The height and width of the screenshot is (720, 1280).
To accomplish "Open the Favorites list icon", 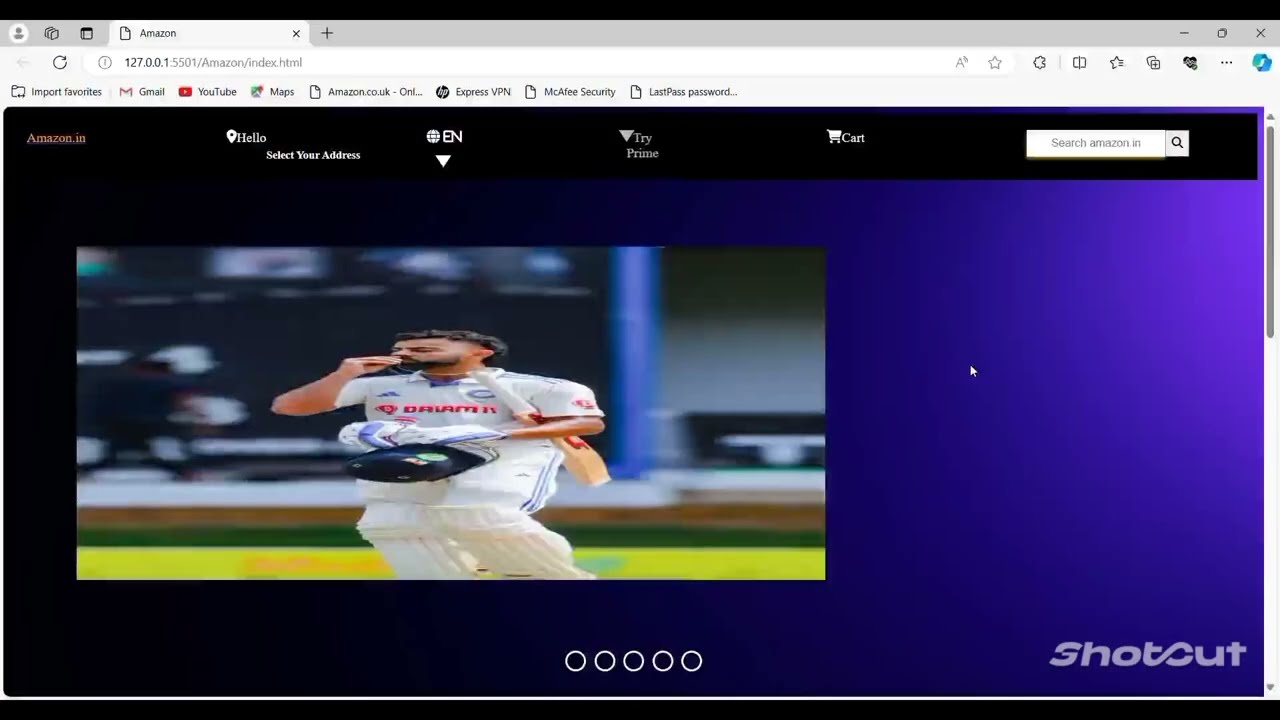I will pos(1117,62).
